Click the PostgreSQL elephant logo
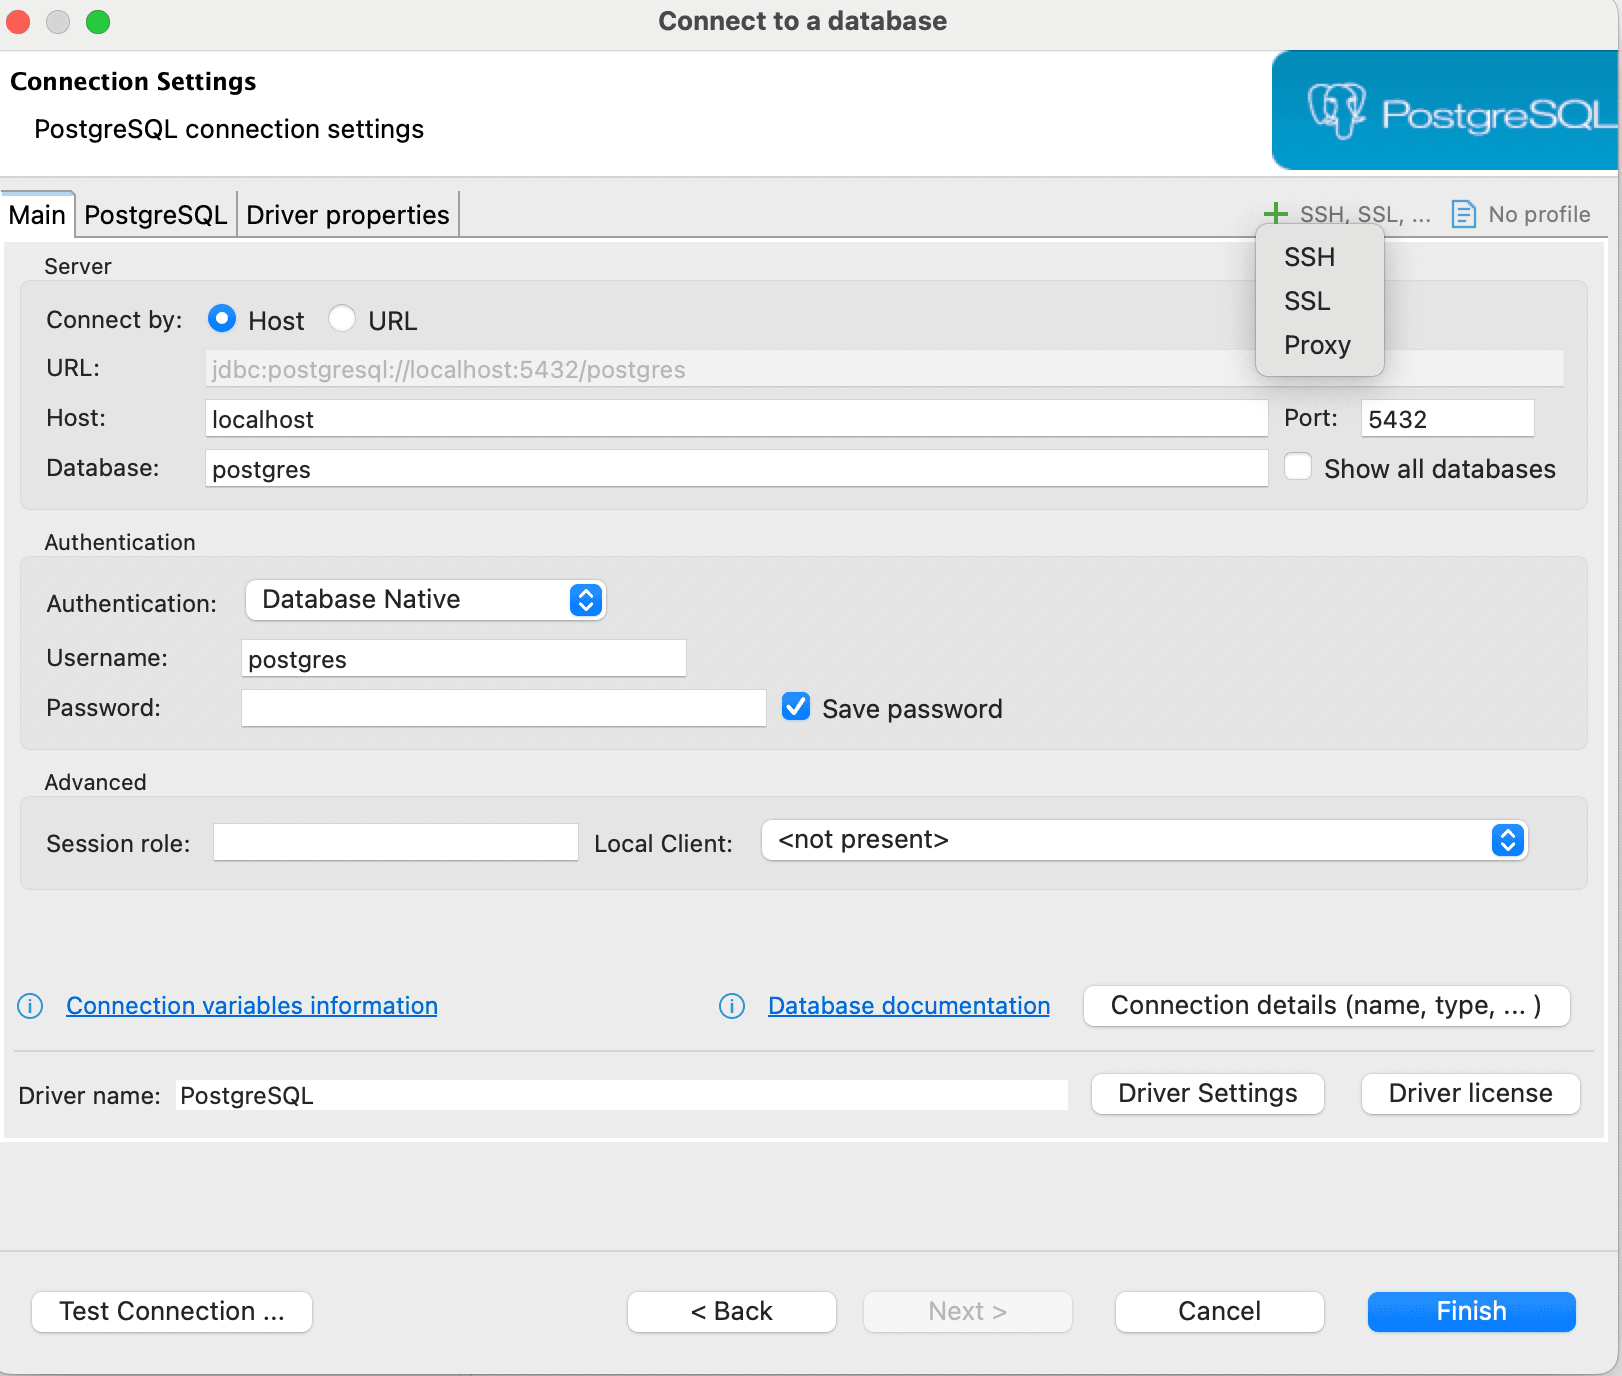The height and width of the screenshot is (1376, 1622). tap(1337, 110)
